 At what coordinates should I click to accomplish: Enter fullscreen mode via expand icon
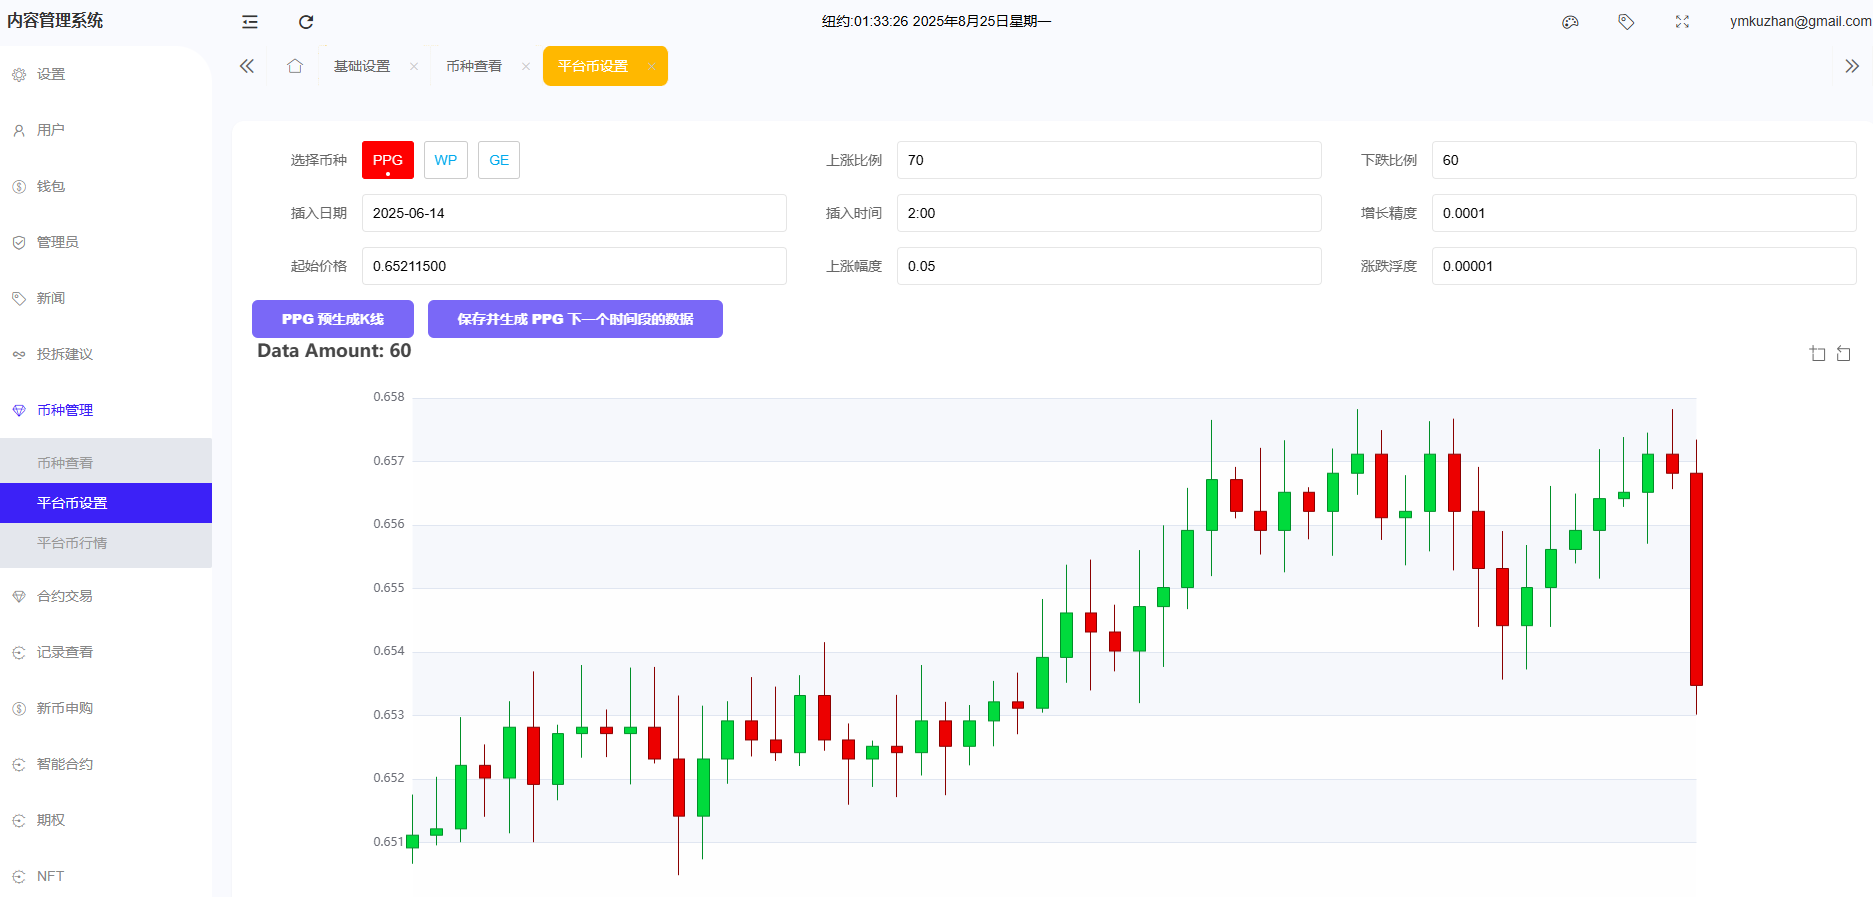(x=1682, y=22)
